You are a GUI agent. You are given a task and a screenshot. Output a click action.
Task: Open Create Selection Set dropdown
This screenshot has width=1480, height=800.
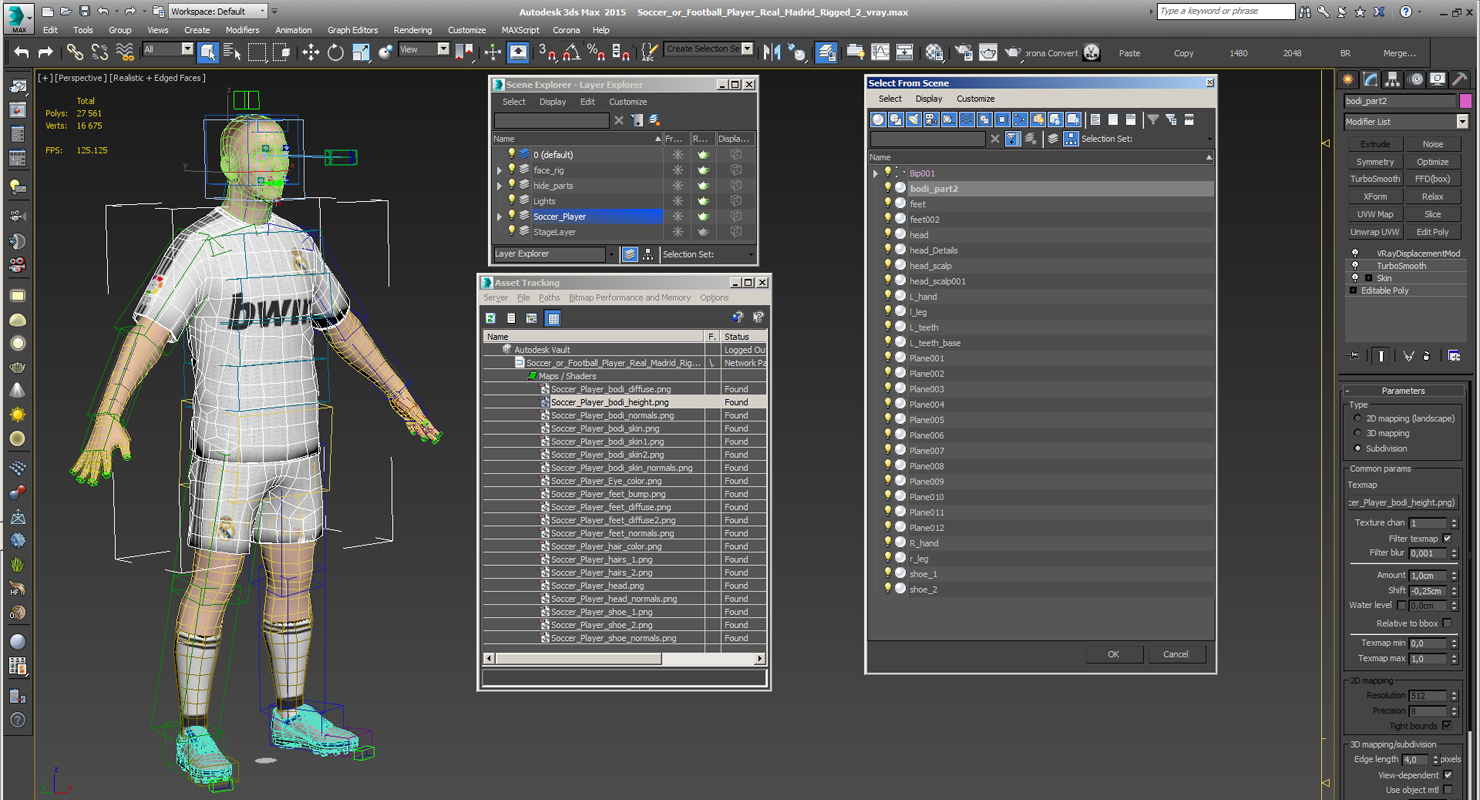(x=709, y=49)
